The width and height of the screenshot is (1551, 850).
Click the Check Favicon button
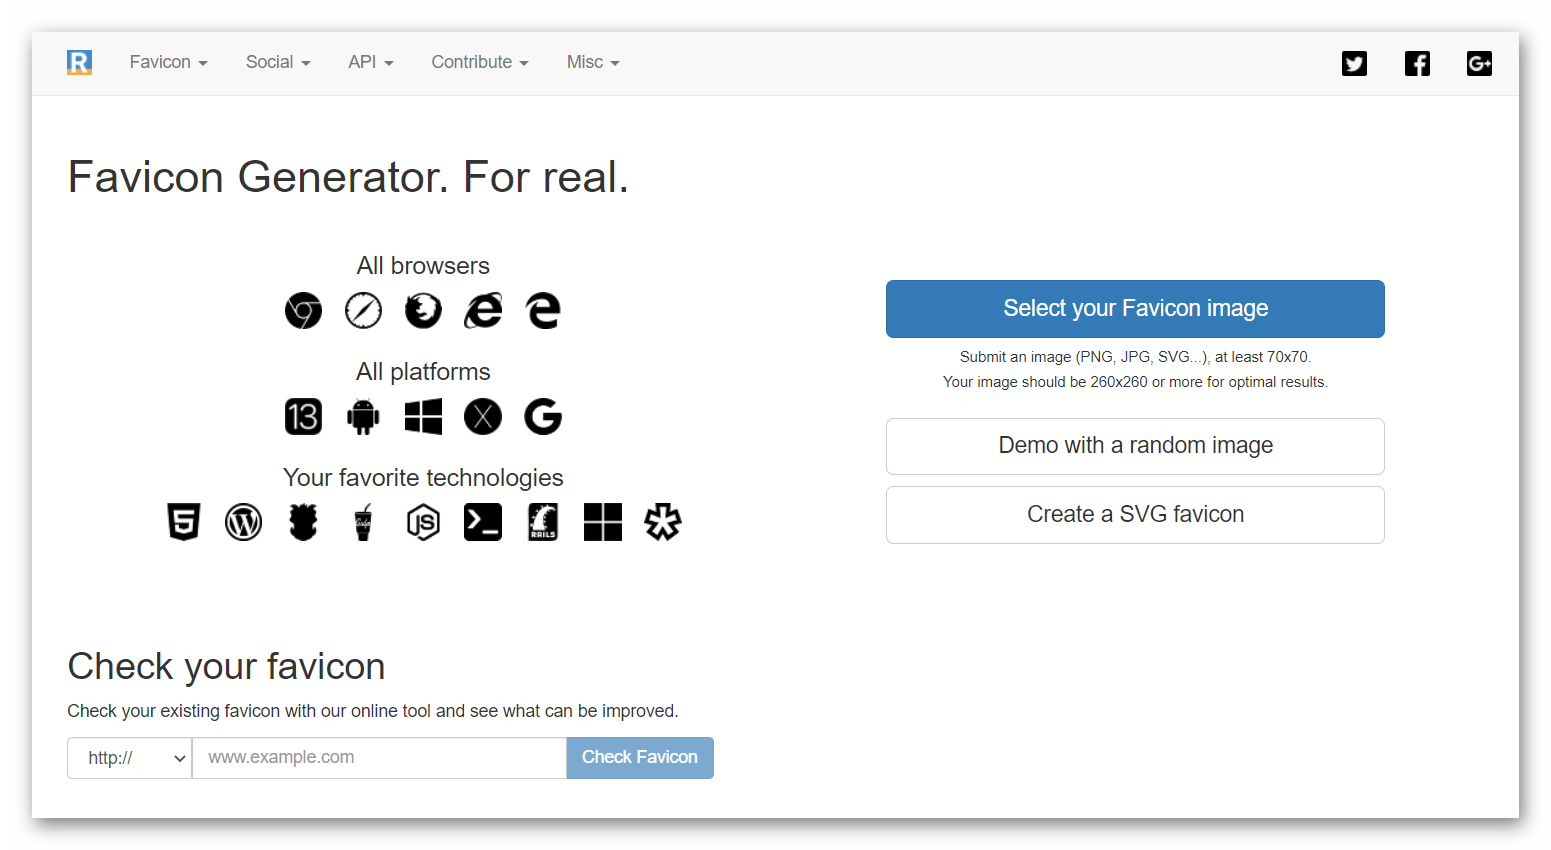640,758
